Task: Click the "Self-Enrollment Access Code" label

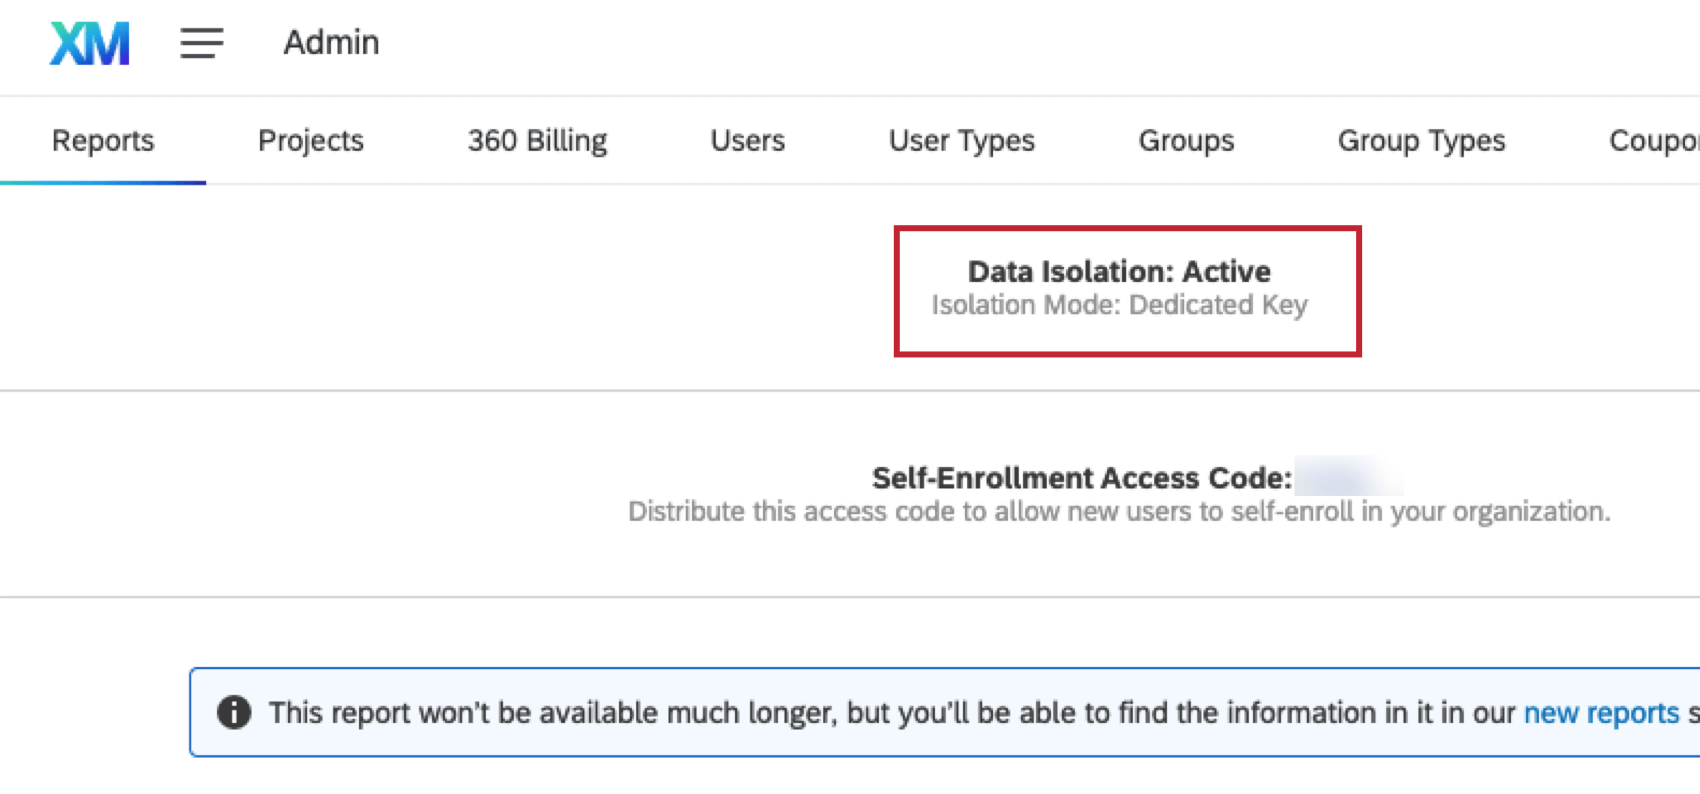Action: (1081, 478)
